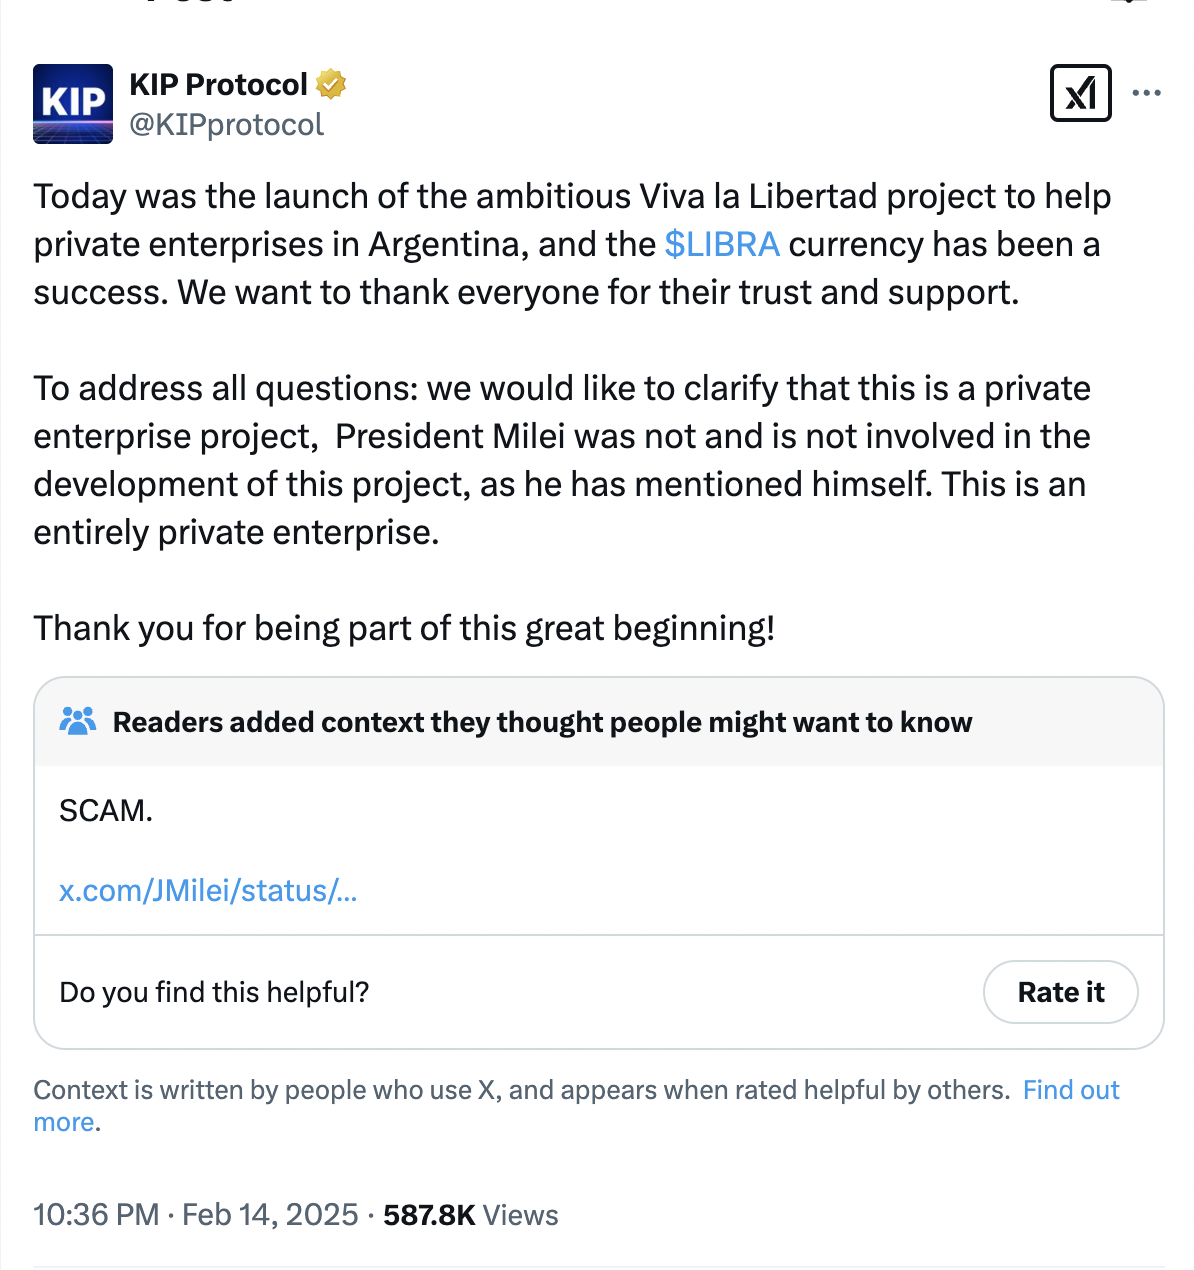Click the Thank you for being part line
1194x1270 pixels.
pos(404,628)
